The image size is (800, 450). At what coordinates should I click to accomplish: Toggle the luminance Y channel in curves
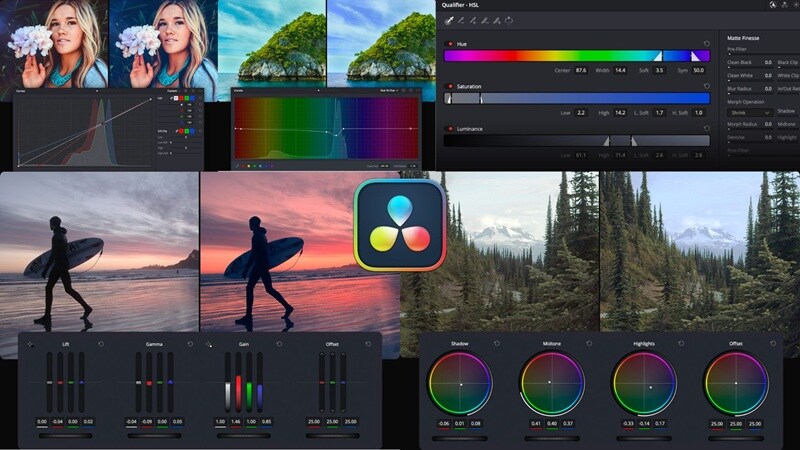[x=176, y=98]
